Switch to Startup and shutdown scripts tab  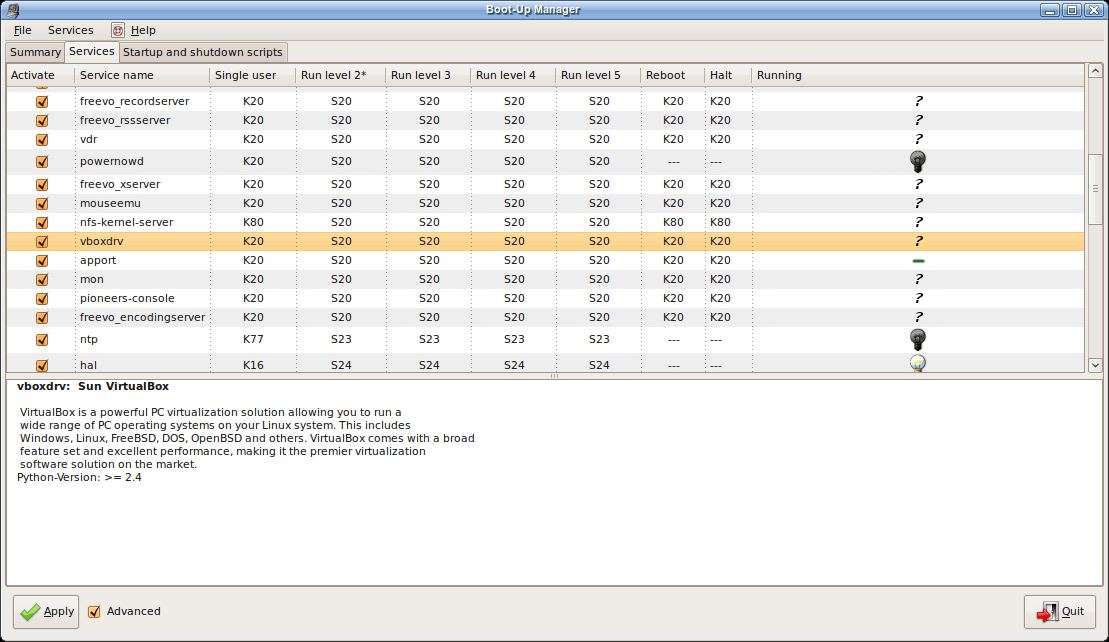(x=203, y=52)
